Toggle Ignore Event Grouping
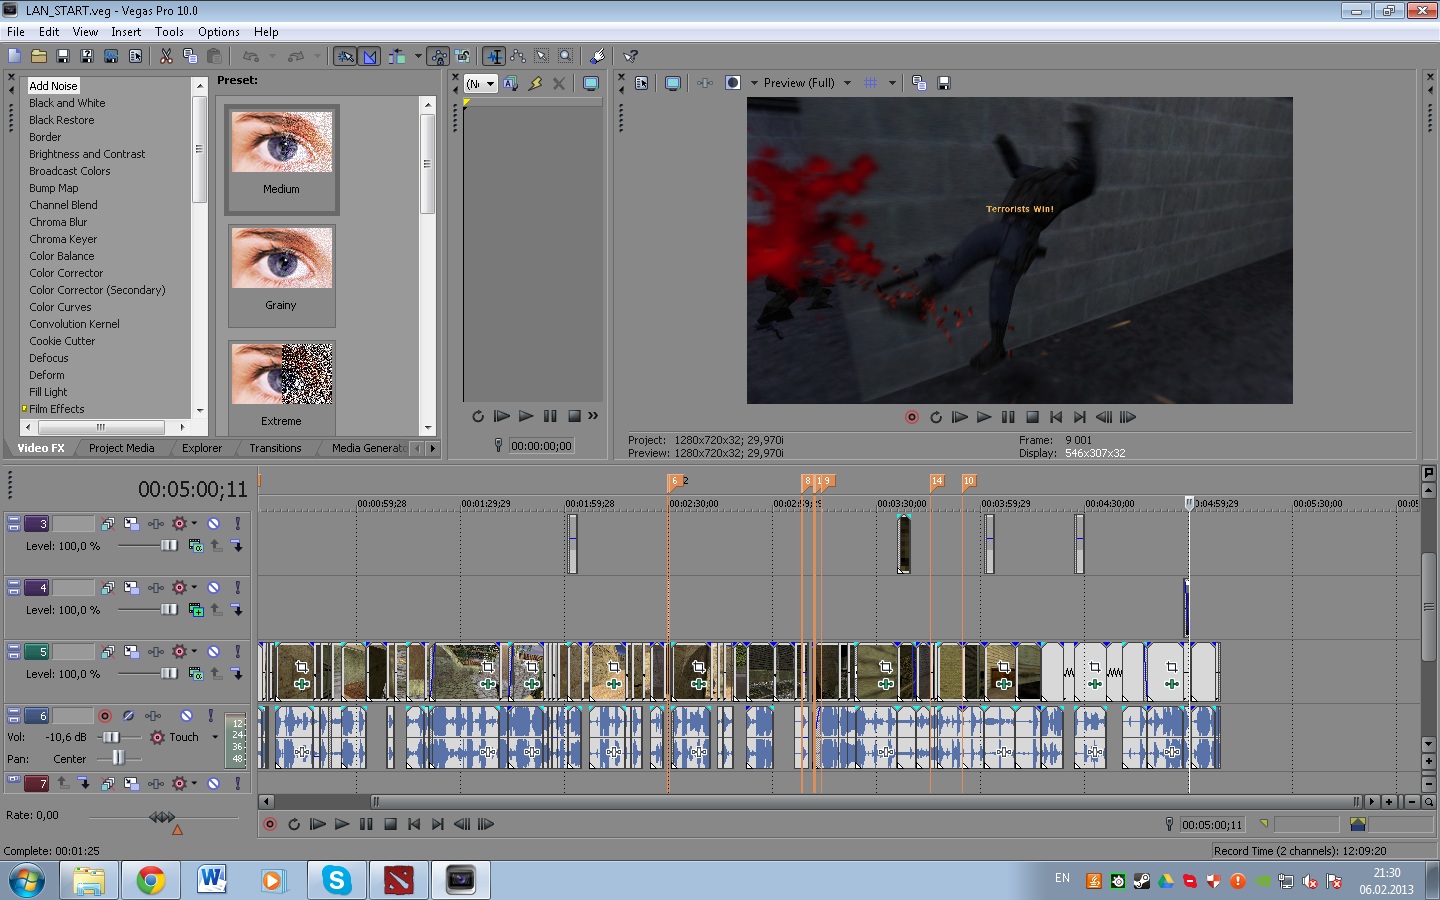The image size is (1440, 900). click(x=462, y=56)
